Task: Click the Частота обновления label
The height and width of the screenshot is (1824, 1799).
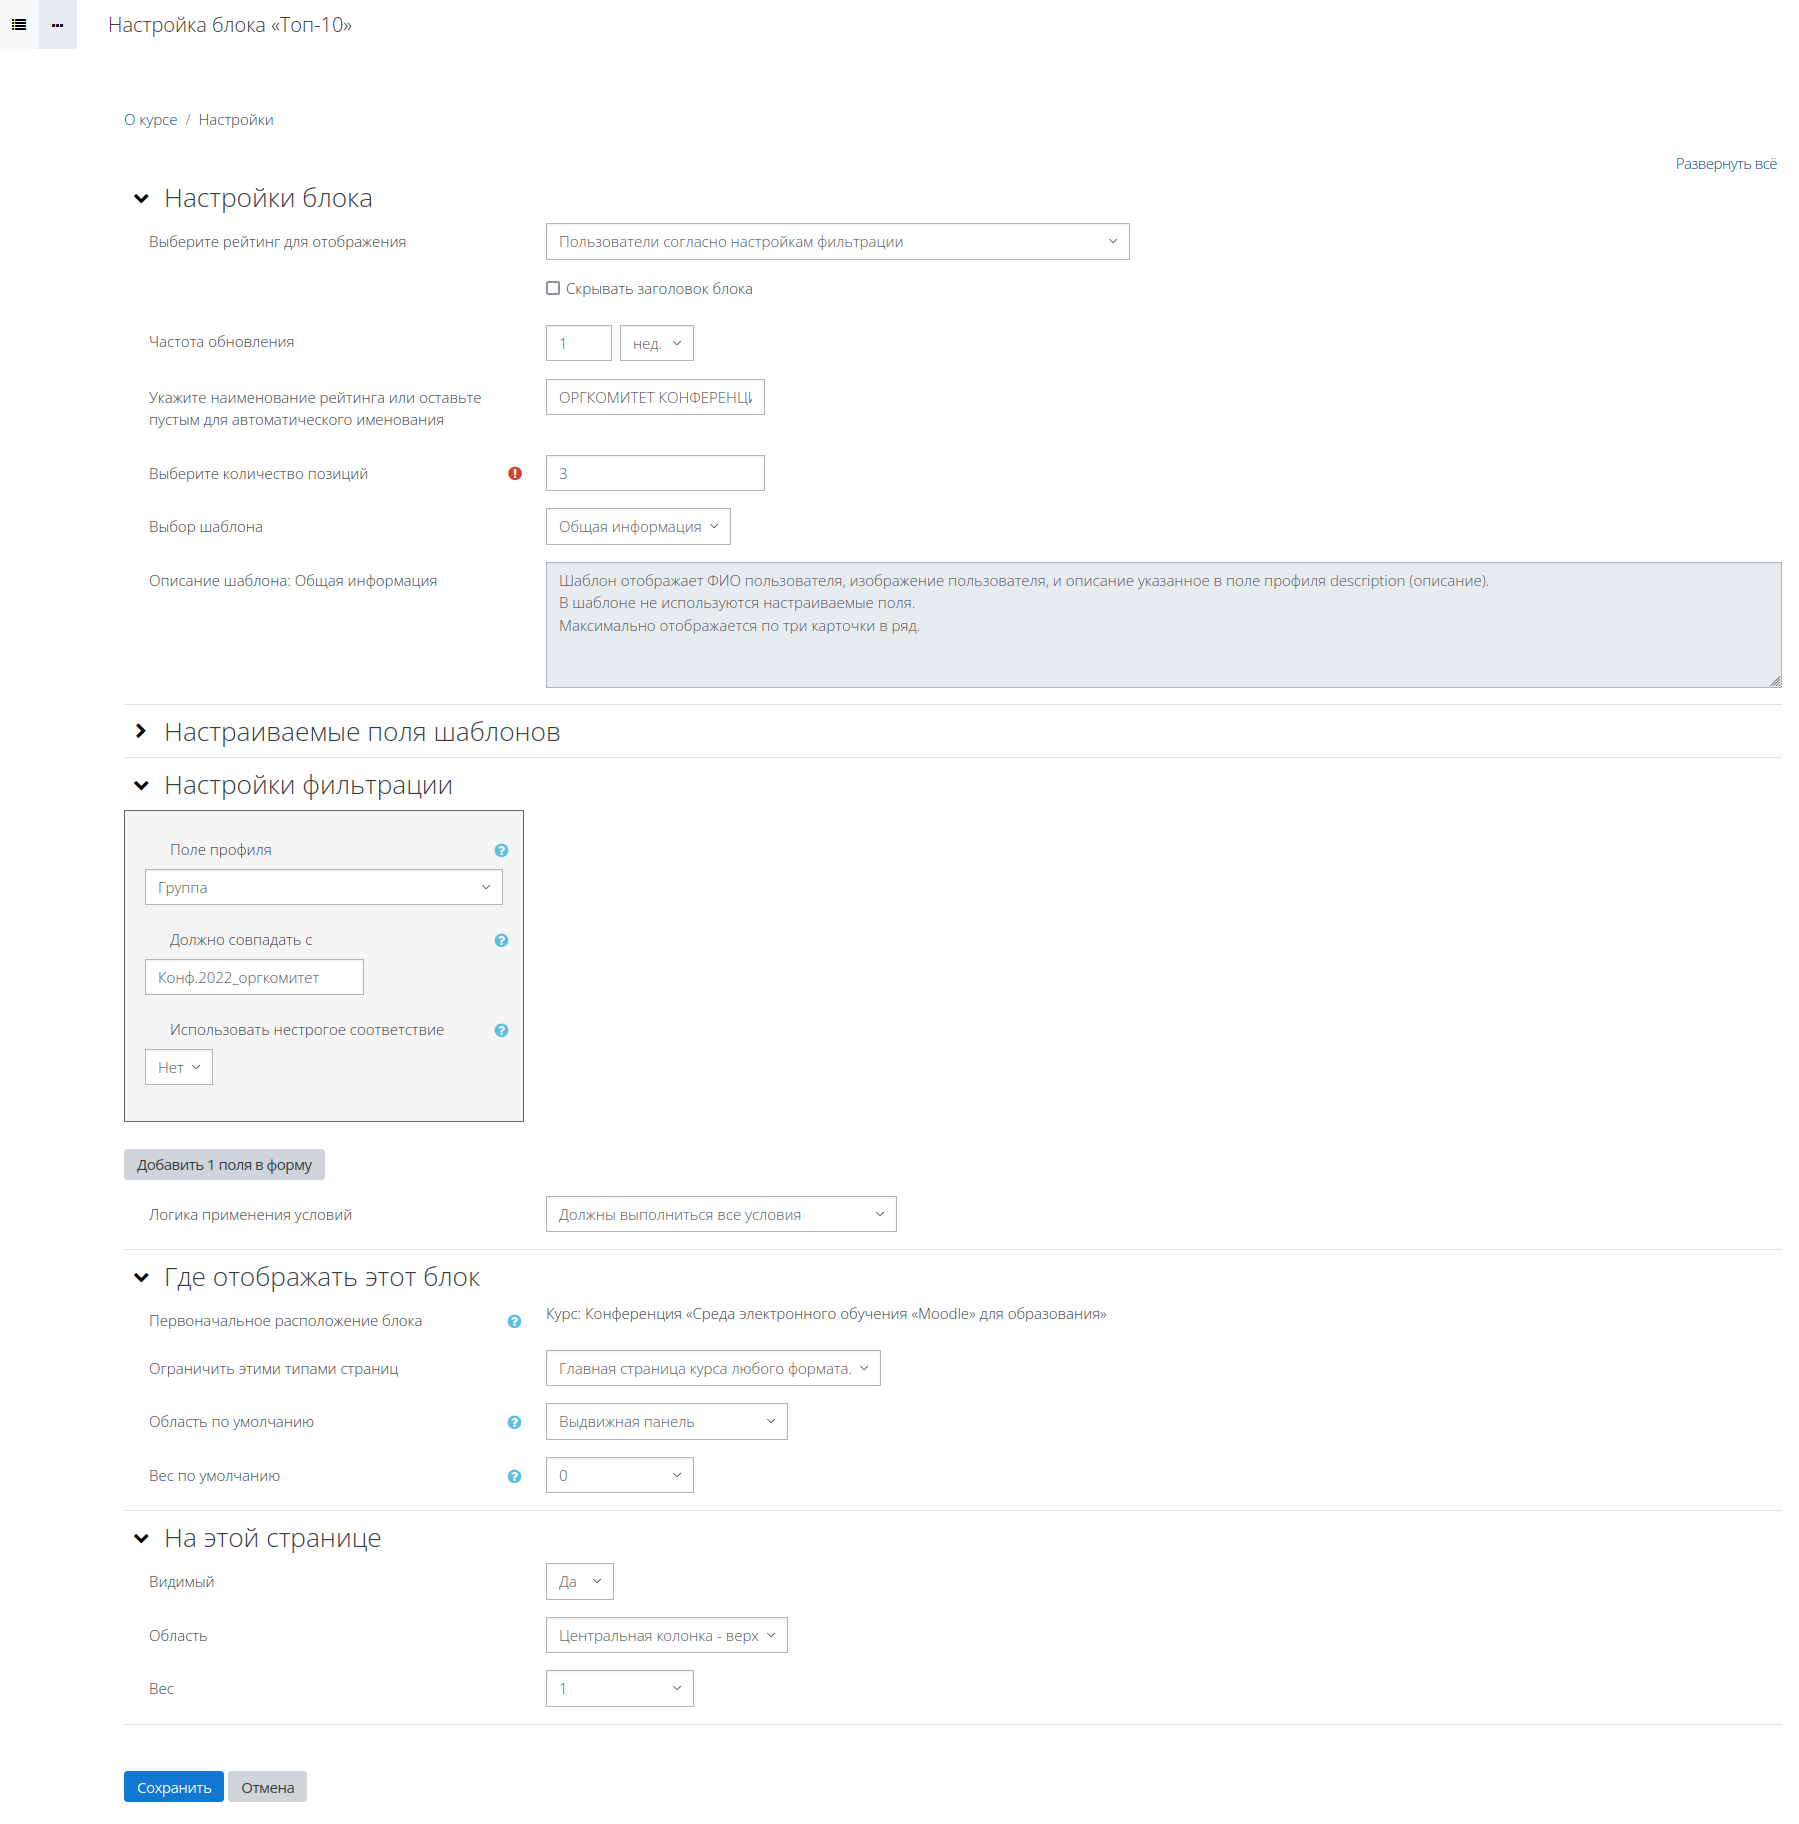Action: click(x=221, y=342)
